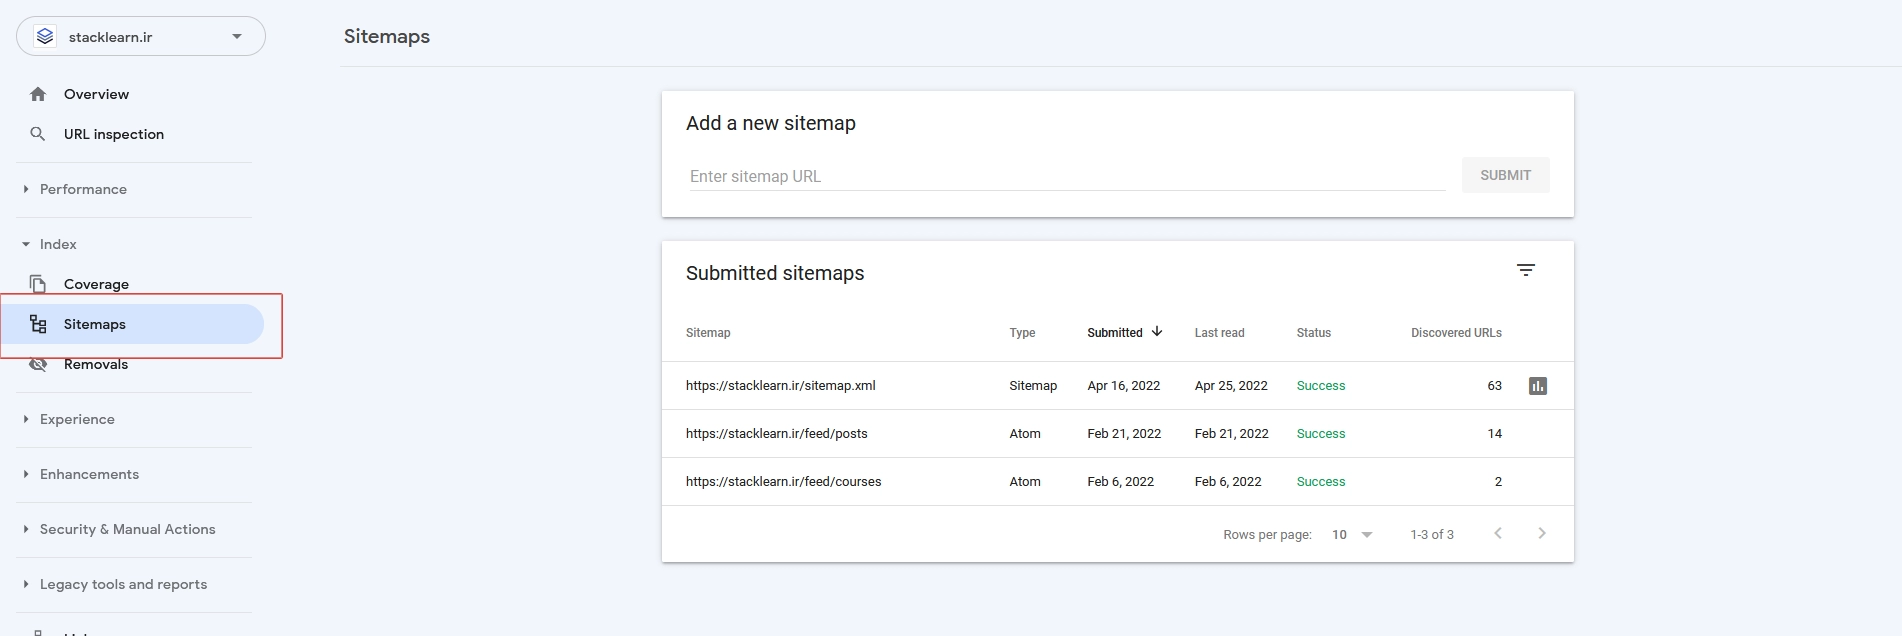Click the Atom type for feed/posts
This screenshot has width=1902, height=636.
1025,434
